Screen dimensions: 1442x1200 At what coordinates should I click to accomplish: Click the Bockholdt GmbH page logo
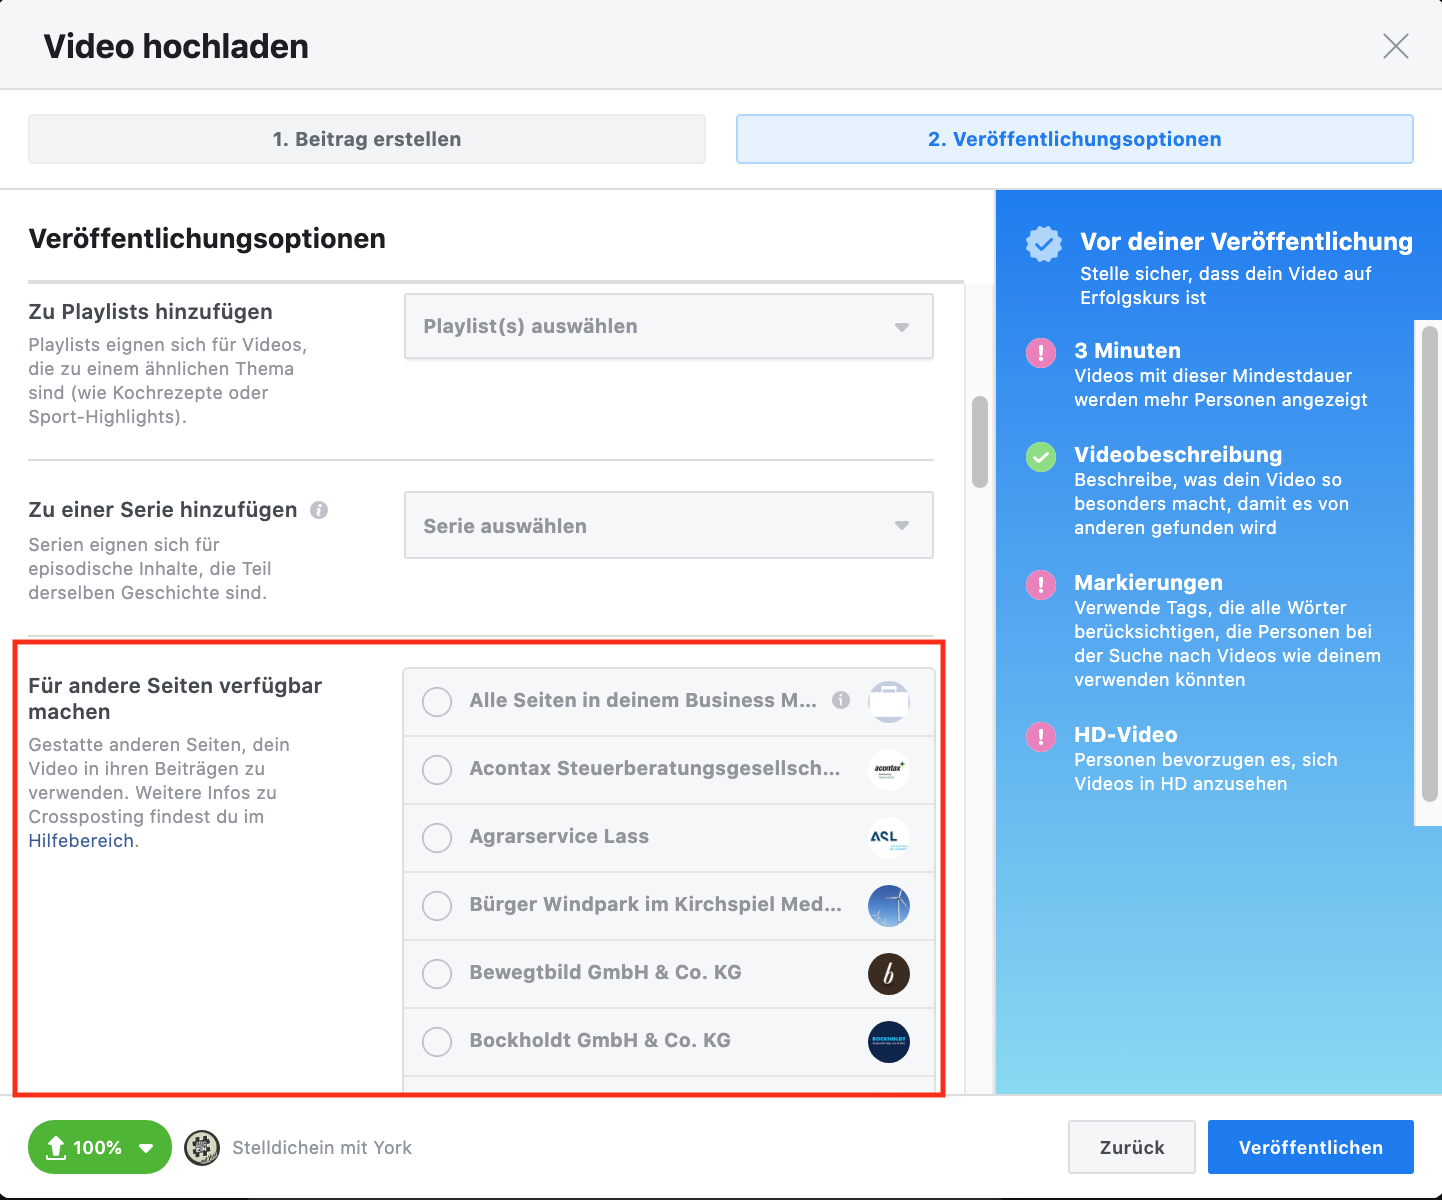tap(888, 1042)
